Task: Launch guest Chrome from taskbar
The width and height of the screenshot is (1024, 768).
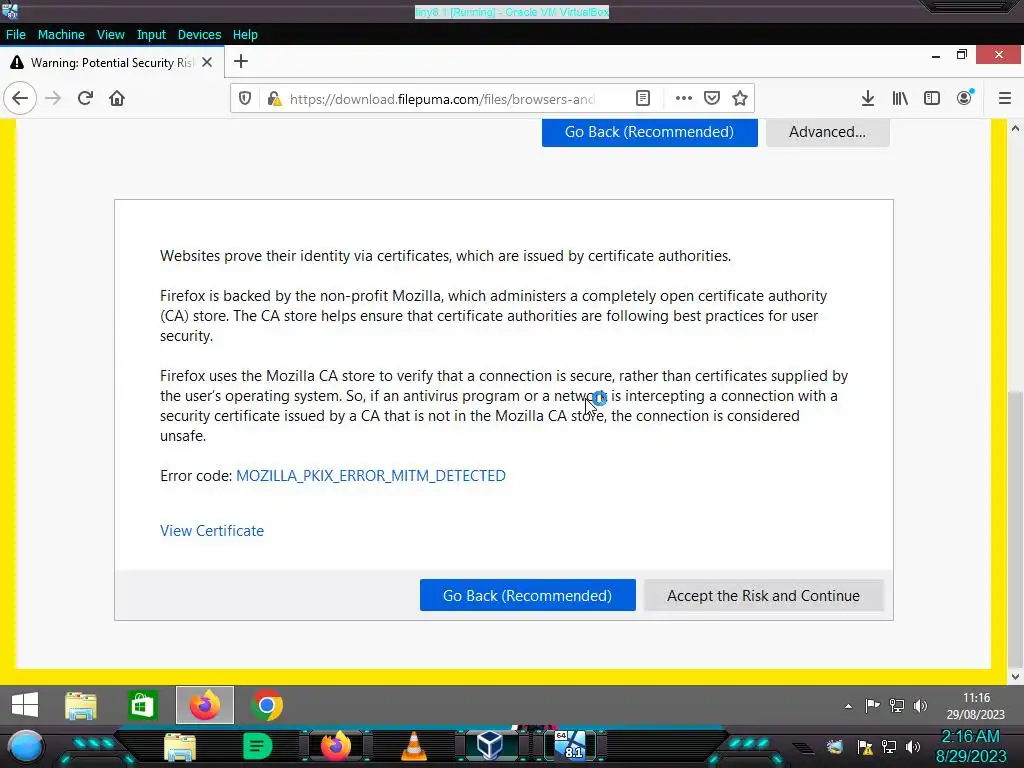Action: pyautogui.click(x=266, y=705)
